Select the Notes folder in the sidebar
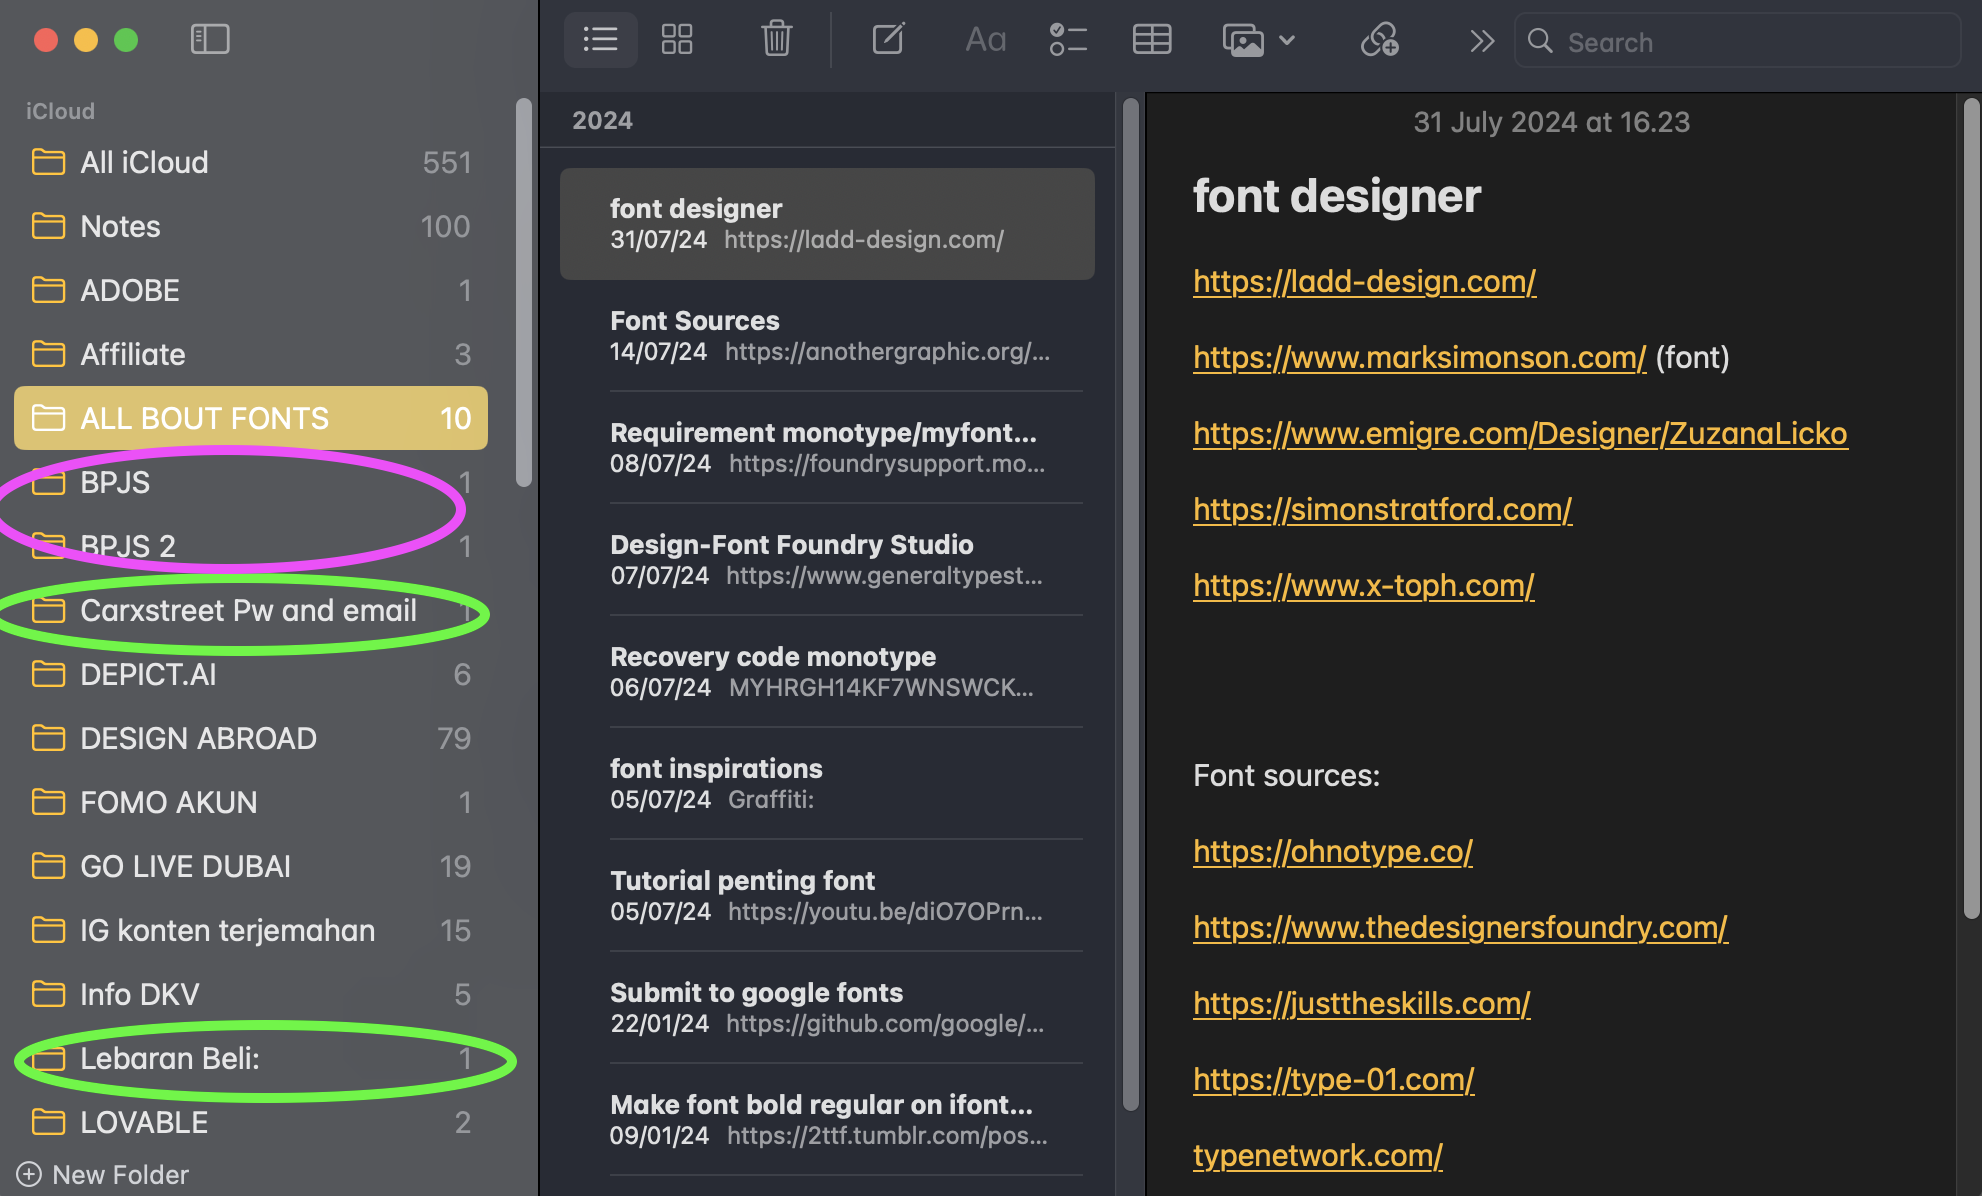Image resolution: width=1982 pixels, height=1196 pixels. (120, 226)
